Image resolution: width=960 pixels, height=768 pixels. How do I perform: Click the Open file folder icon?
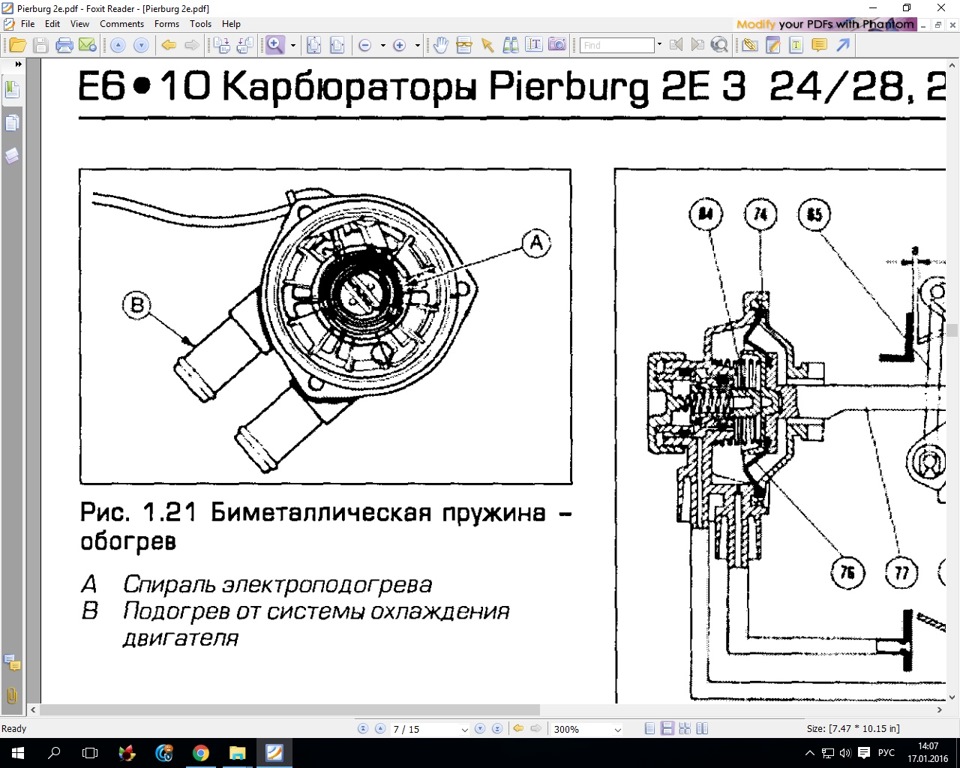18,45
